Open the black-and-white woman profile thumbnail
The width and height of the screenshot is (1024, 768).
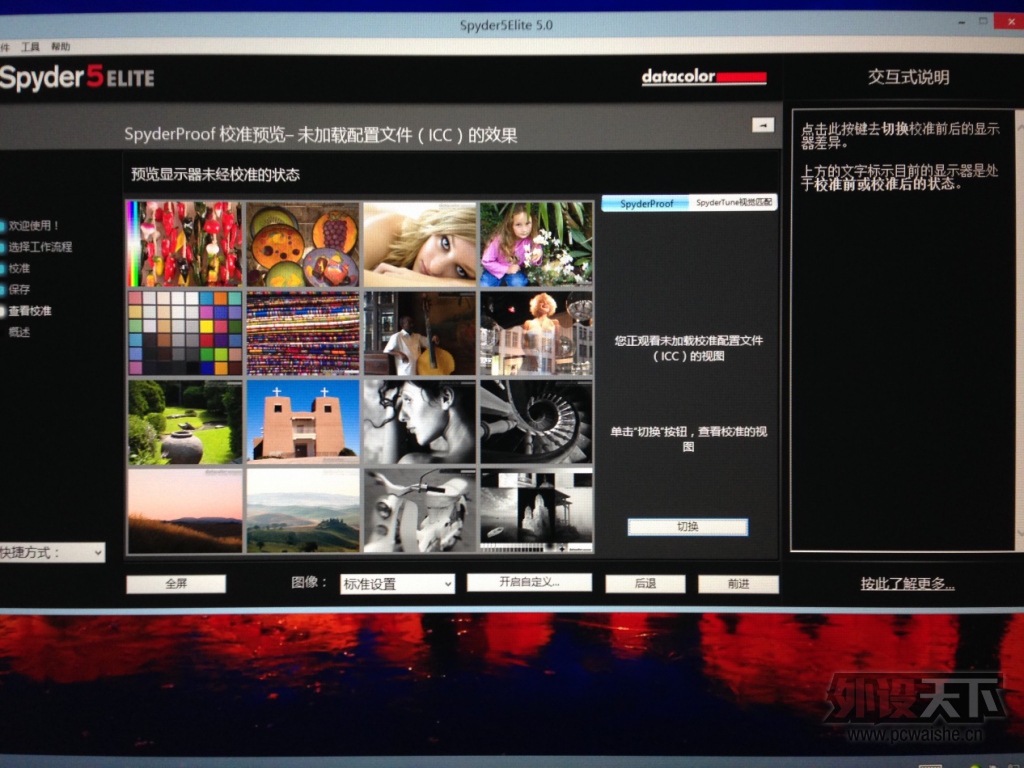pos(420,422)
